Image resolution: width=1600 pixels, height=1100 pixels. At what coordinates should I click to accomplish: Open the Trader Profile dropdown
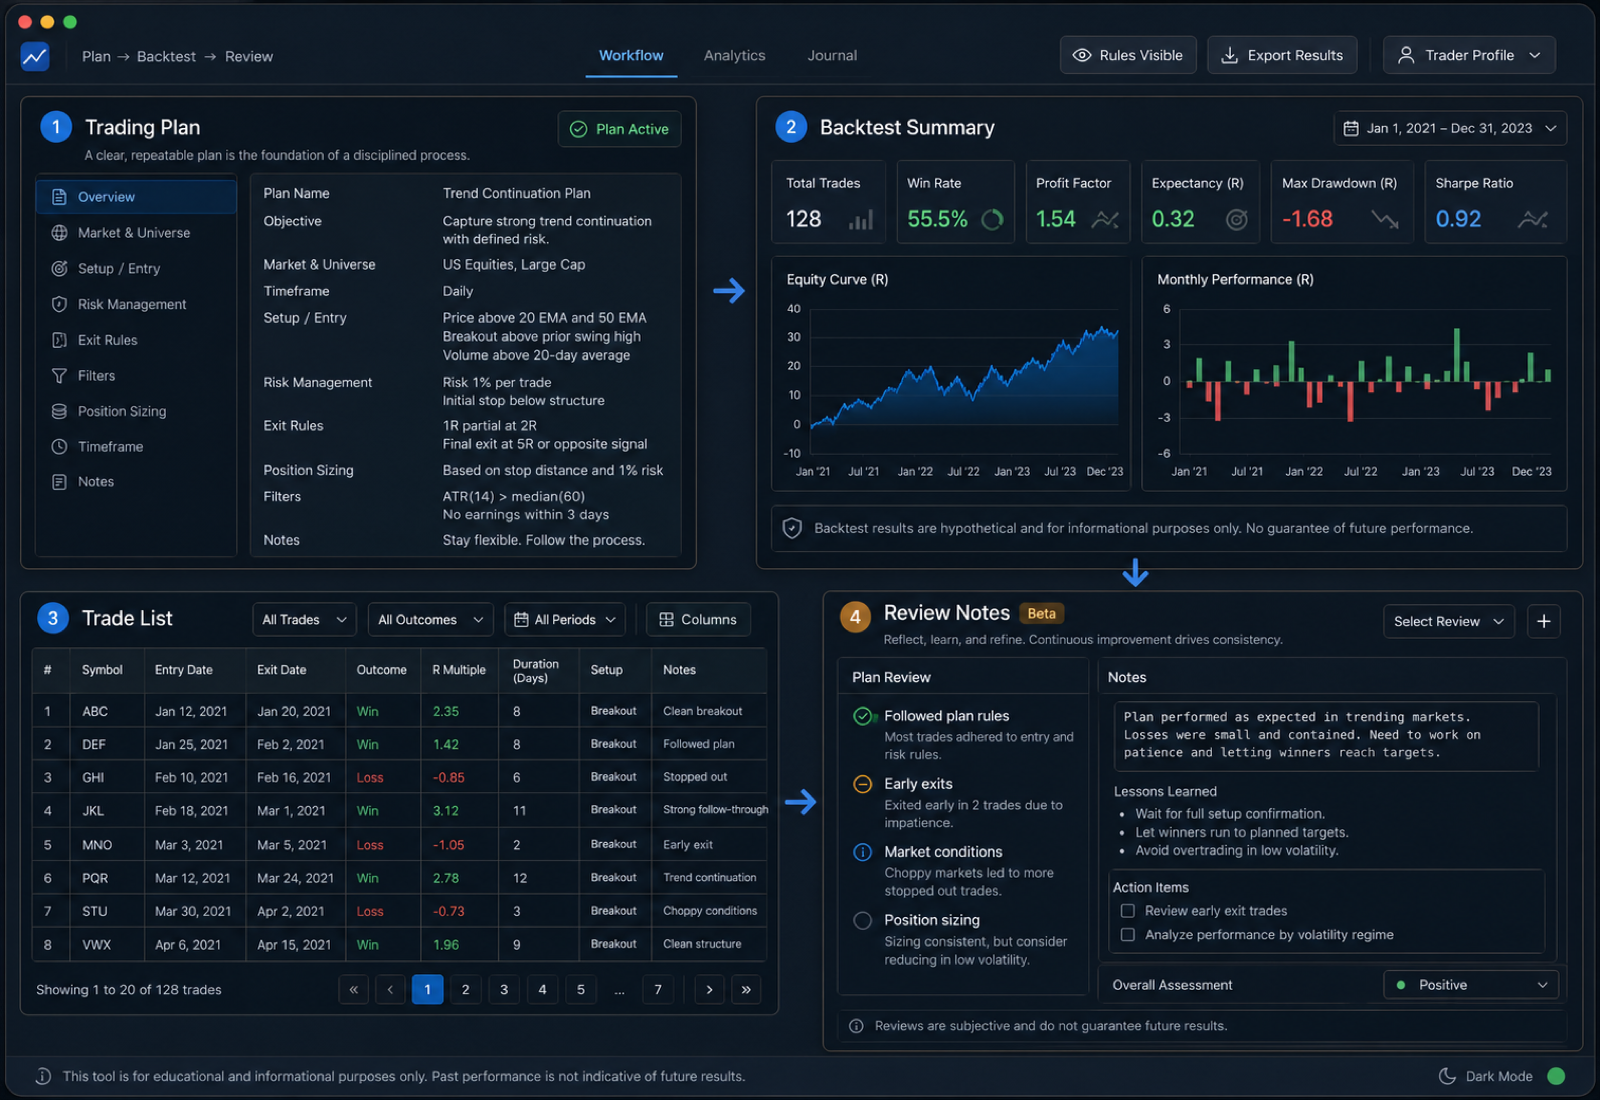[1469, 55]
